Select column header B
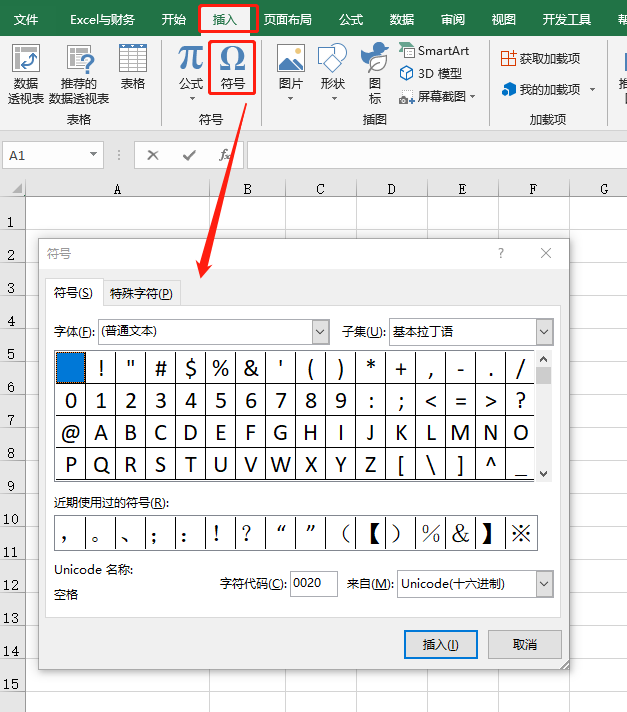This screenshot has height=712, width=627. (x=247, y=189)
